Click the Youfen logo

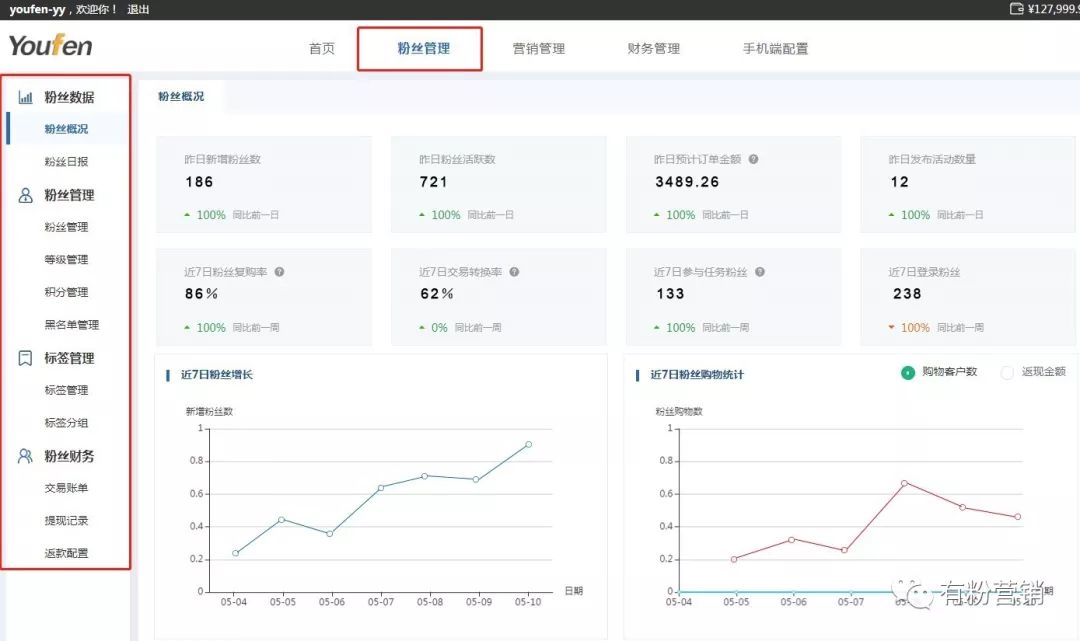click(50, 46)
